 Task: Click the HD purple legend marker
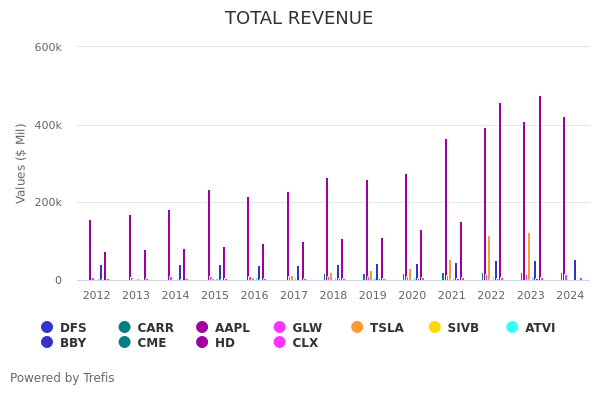pyautogui.click(x=203, y=343)
